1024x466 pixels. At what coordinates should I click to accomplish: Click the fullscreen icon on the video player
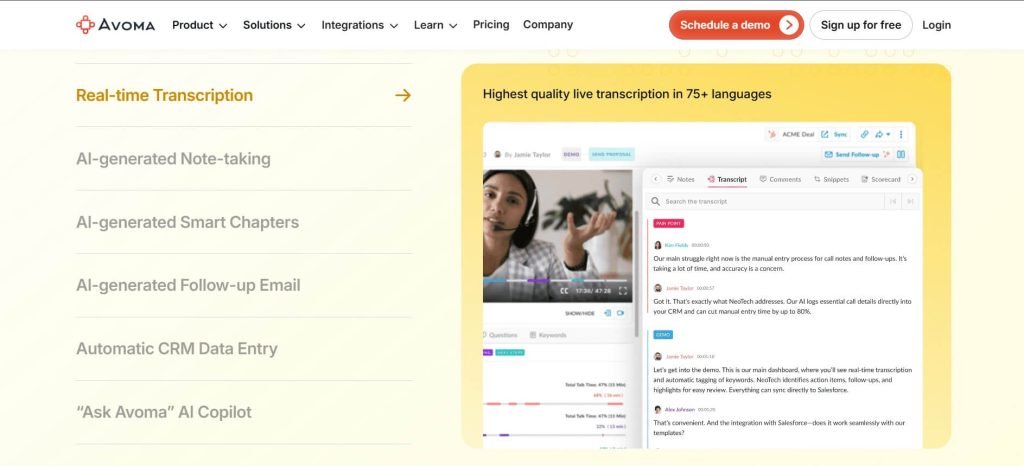pyautogui.click(x=622, y=291)
